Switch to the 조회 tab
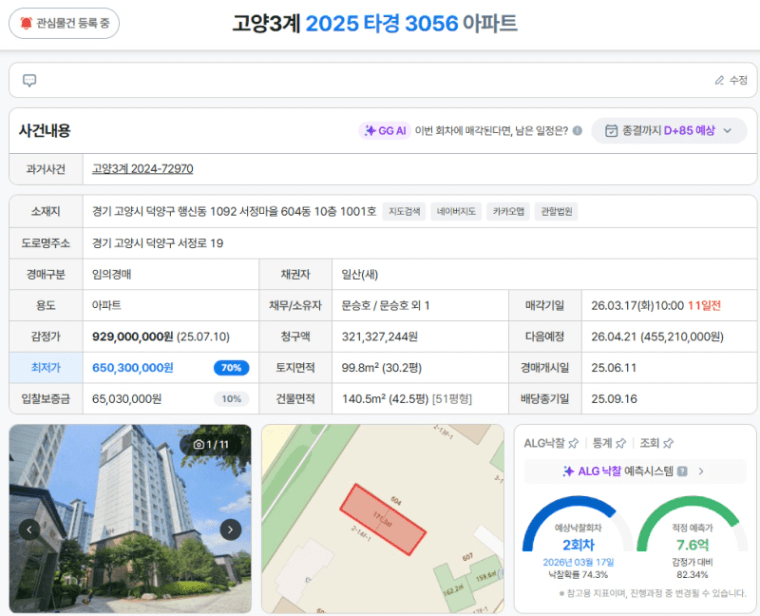This screenshot has height=616, width=760. [649, 442]
